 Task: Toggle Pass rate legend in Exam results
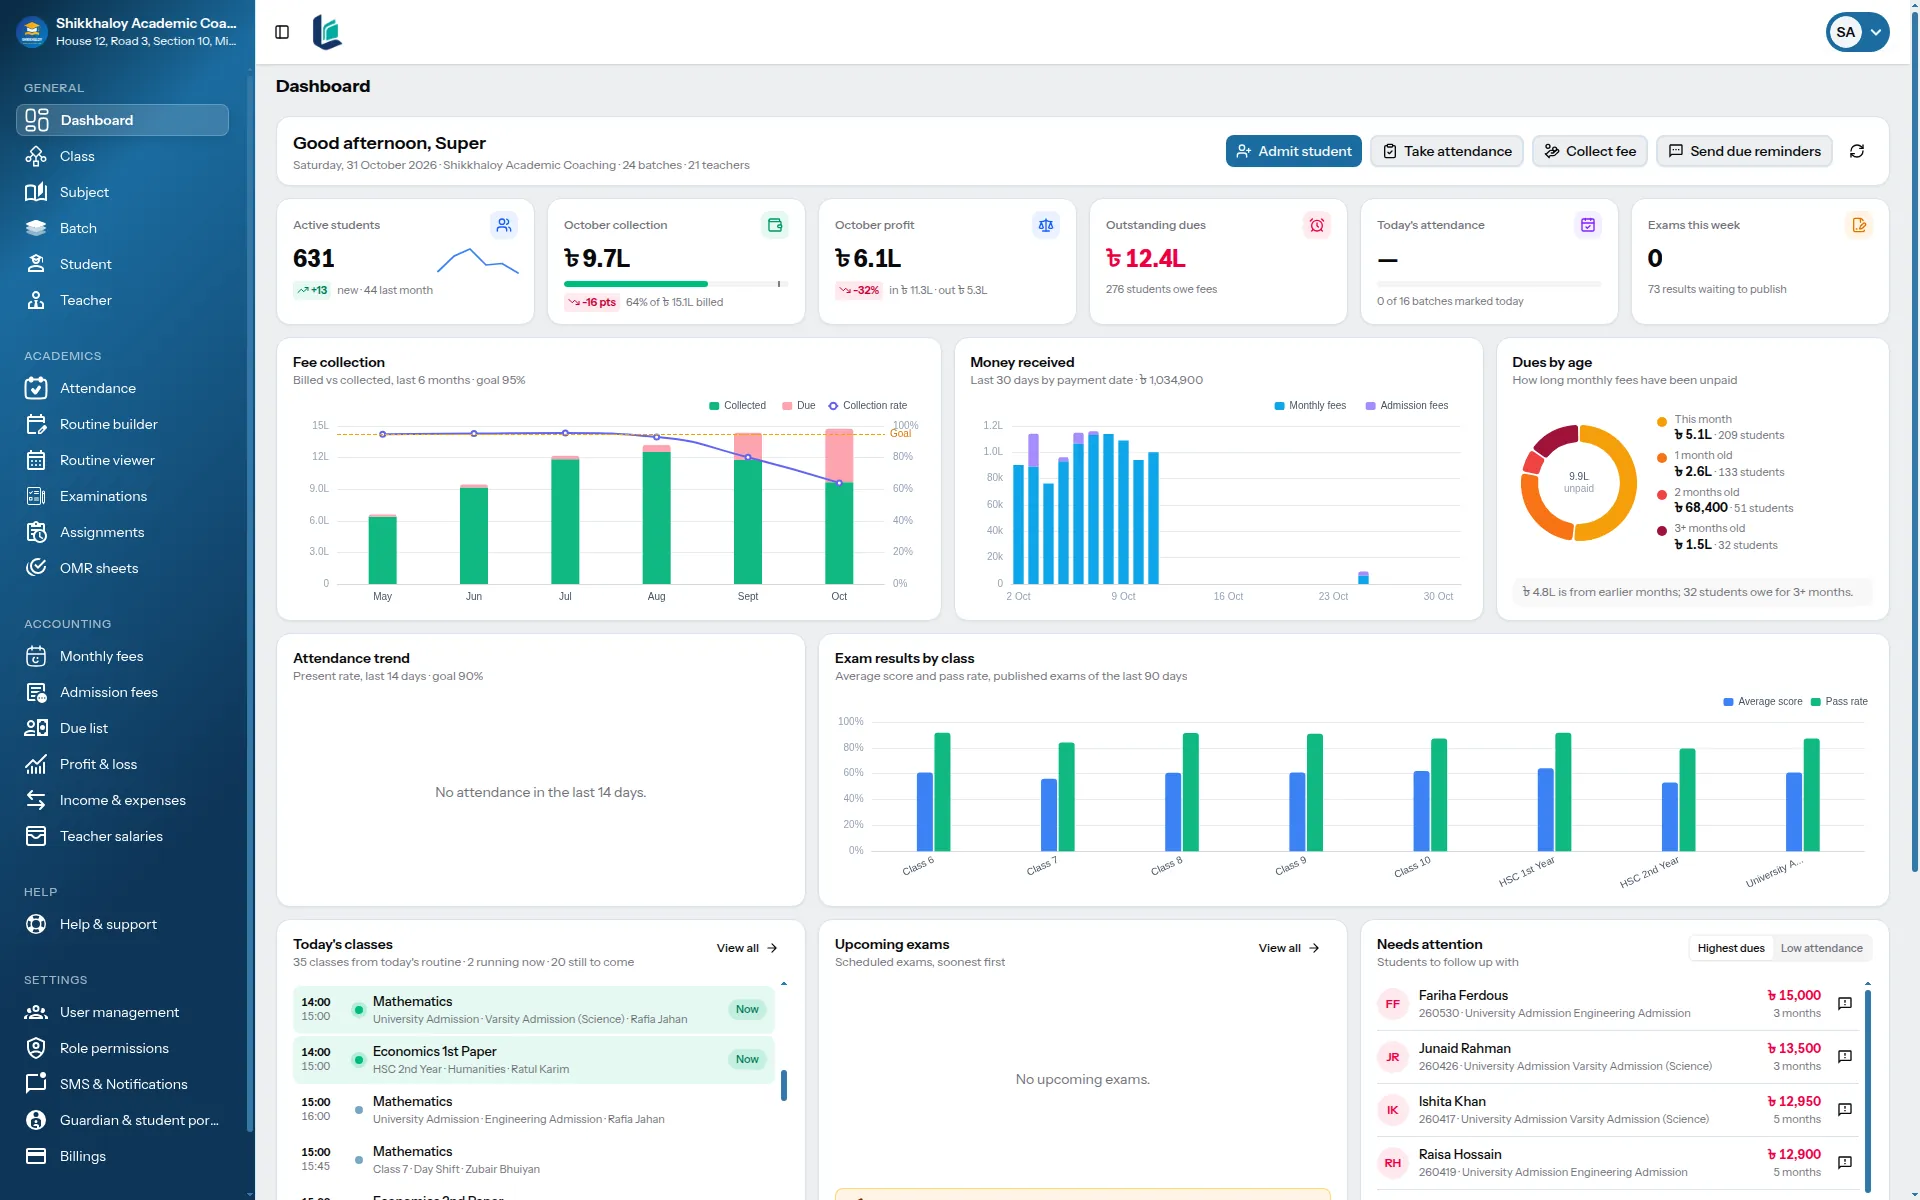point(1839,702)
